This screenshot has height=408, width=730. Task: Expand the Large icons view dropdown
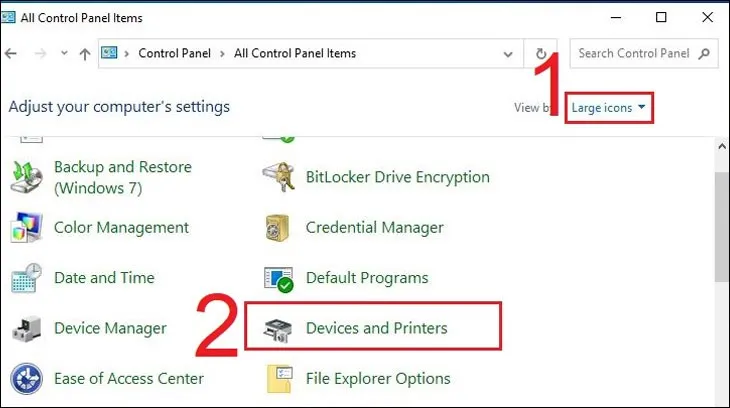(x=609, y=107)
